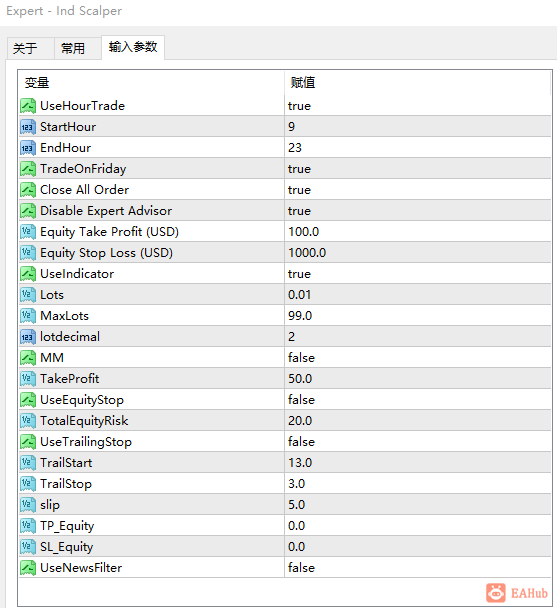The width and height of the screenshot is (557, 608).
Task: Click the Close All Order variable name
Action: coord(85,190)
